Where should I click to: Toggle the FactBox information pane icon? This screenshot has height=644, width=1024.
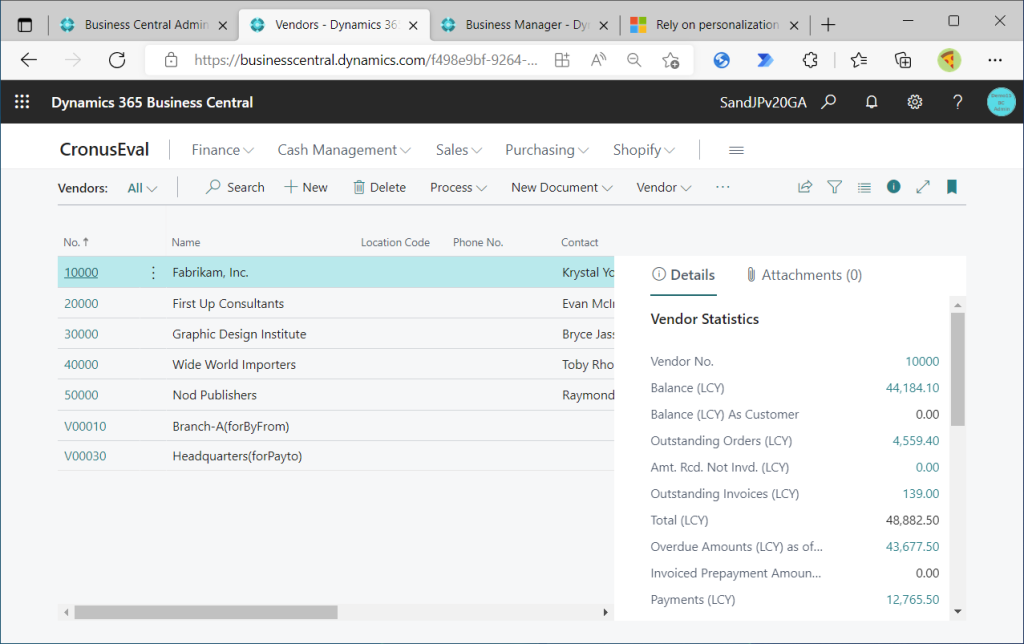[893, 187]
